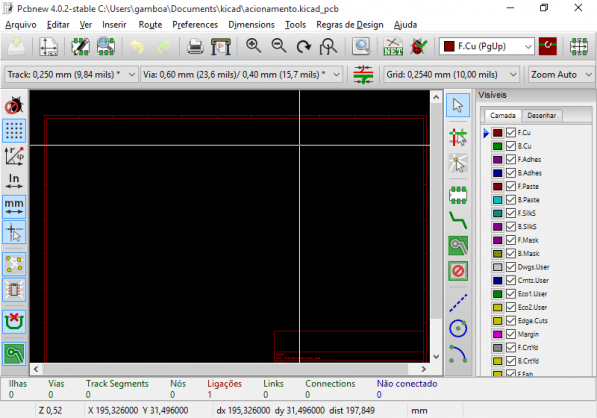Open the Route menu

[x=150, y=25]
